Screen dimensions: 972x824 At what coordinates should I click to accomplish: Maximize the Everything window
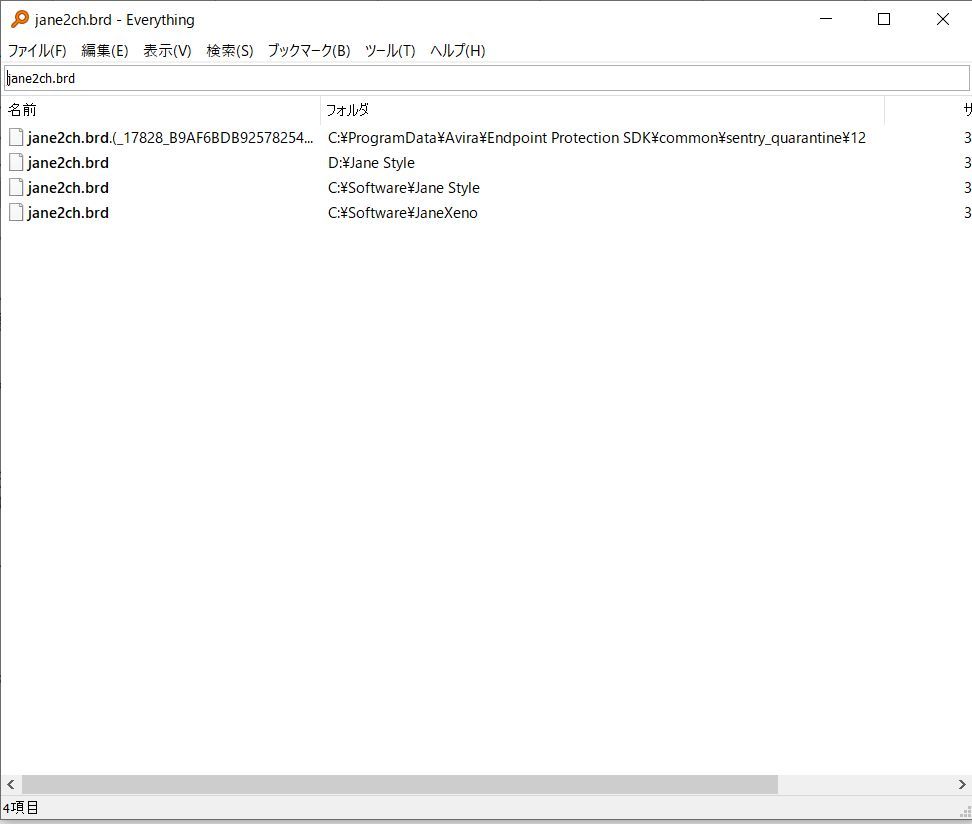pyautogui.click(x=884, y=19)
